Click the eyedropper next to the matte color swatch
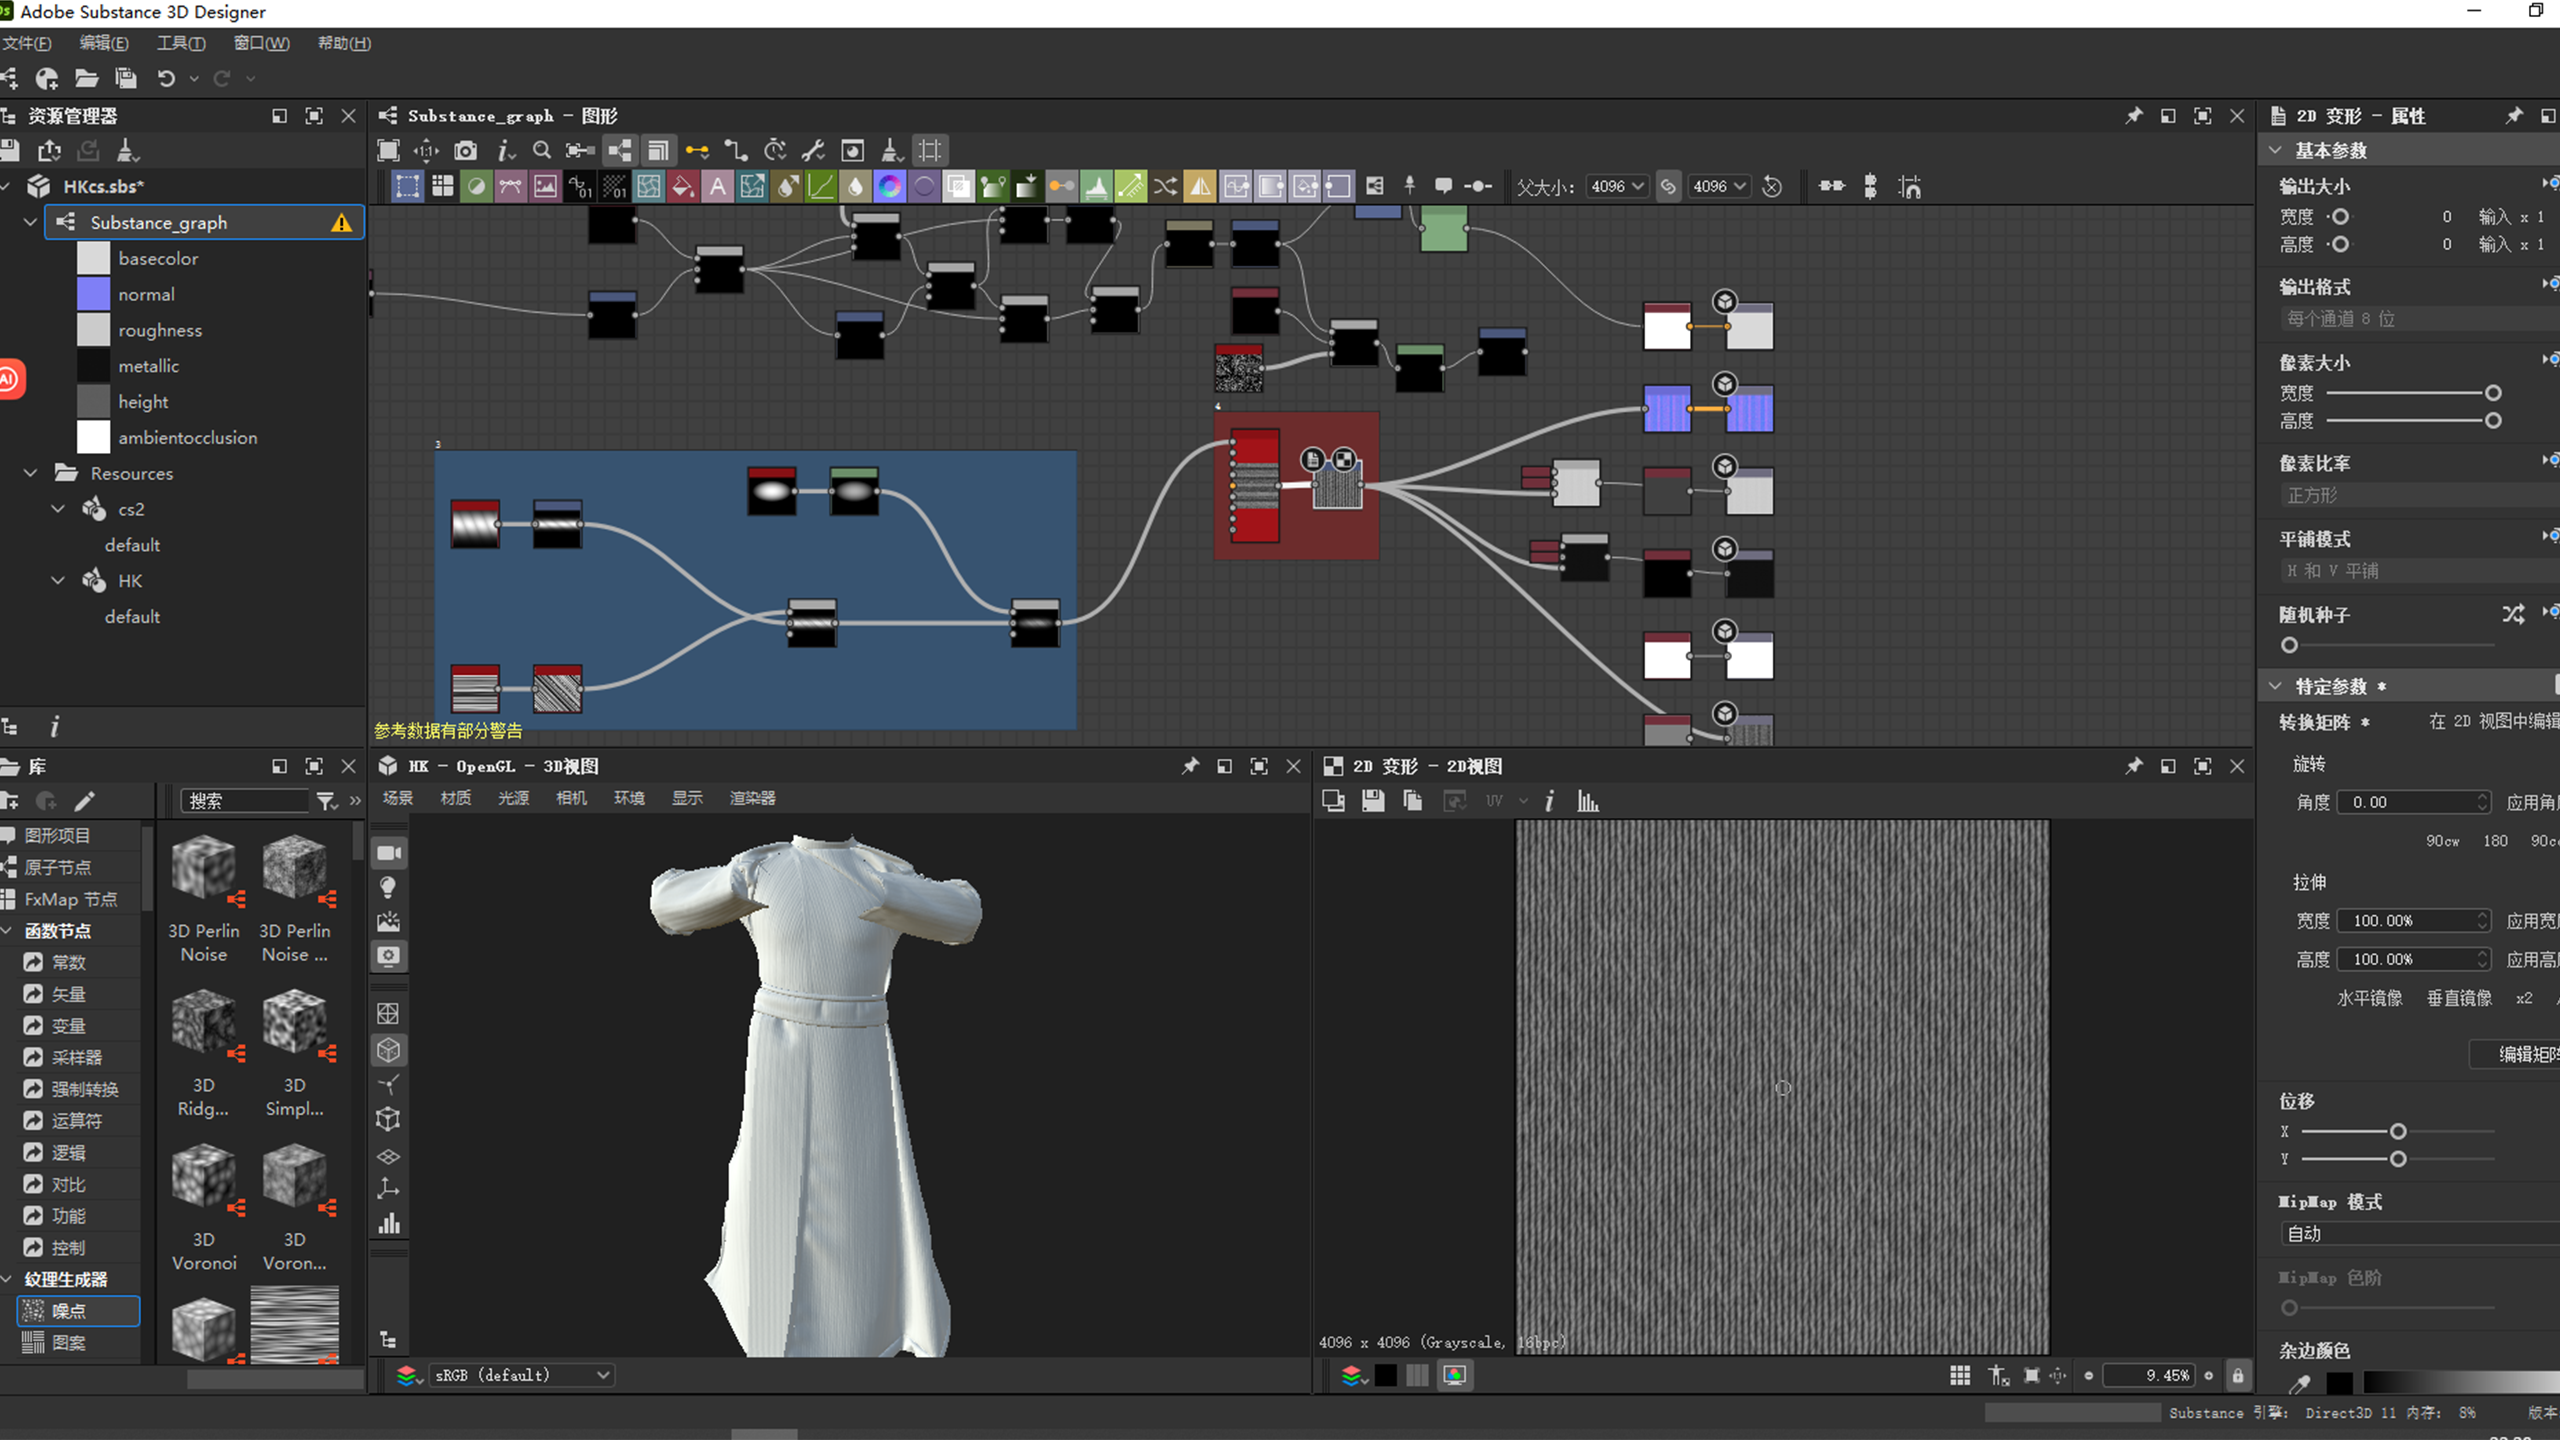 pyautogui.click(x=2299, y=1384)
